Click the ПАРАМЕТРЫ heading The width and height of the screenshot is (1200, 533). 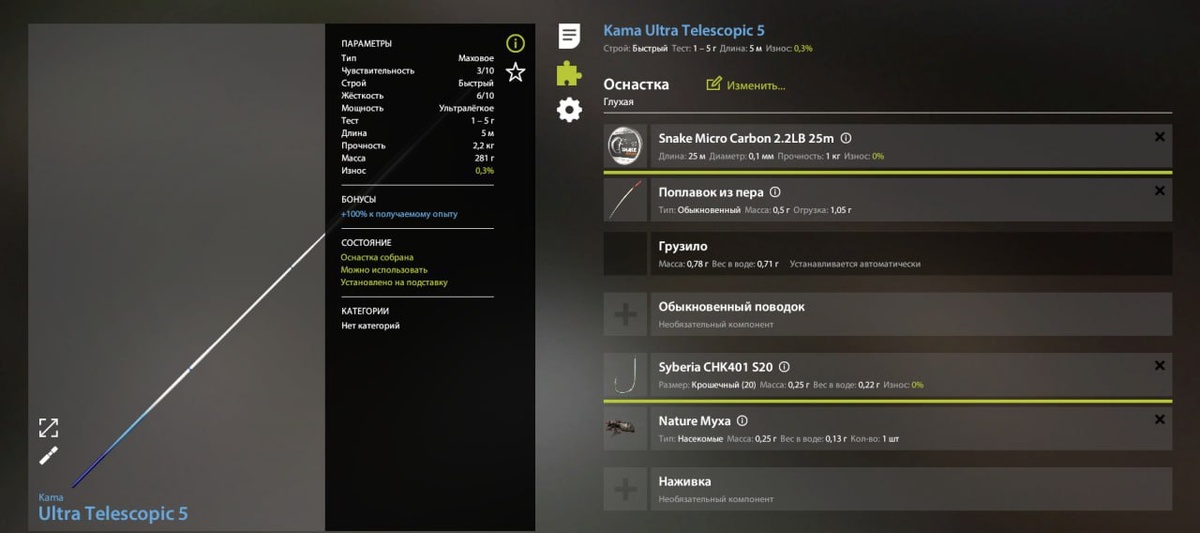[366, 44]
